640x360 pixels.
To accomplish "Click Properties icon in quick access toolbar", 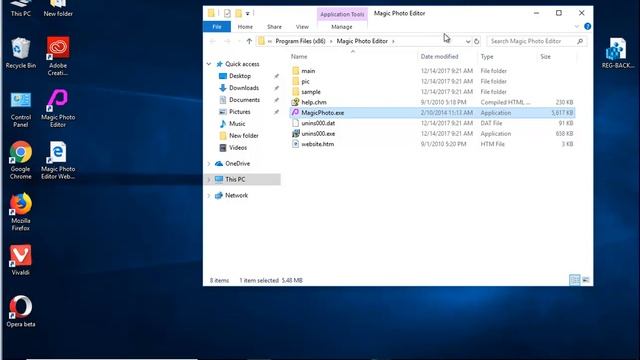I will tap(227, 13).
